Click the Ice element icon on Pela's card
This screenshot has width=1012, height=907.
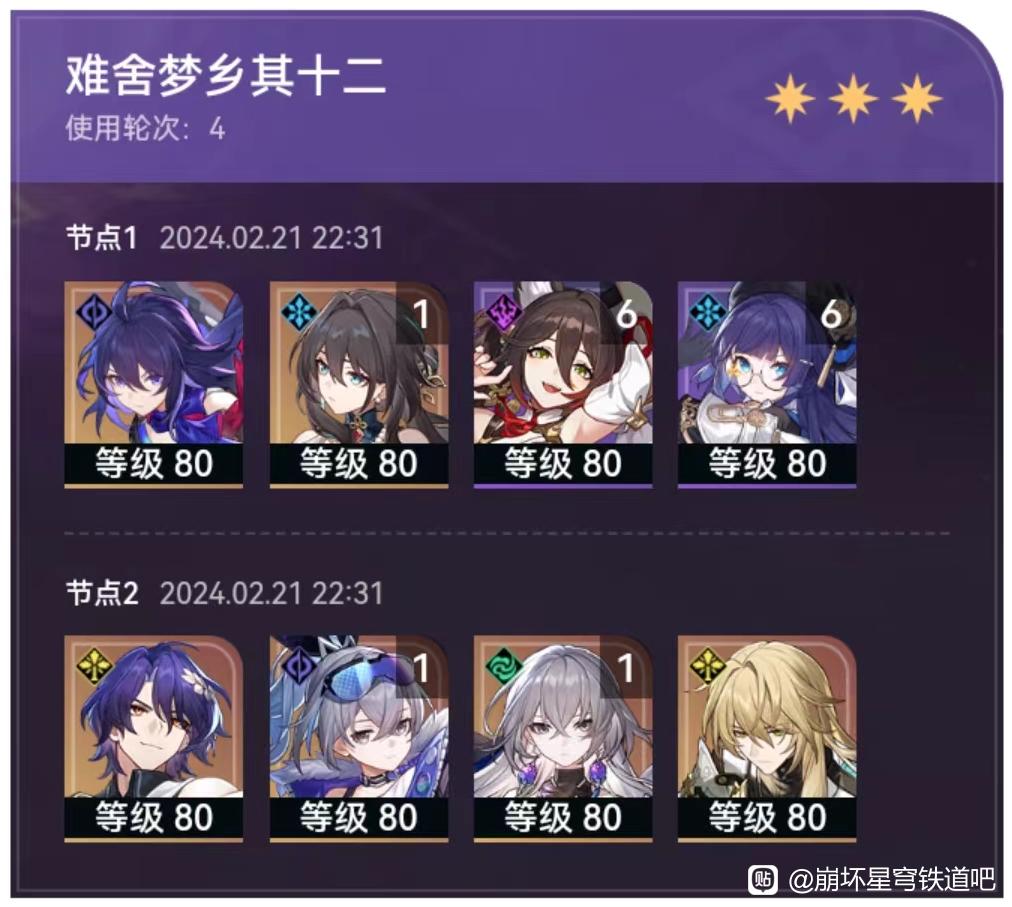click(x=707, y=311)
